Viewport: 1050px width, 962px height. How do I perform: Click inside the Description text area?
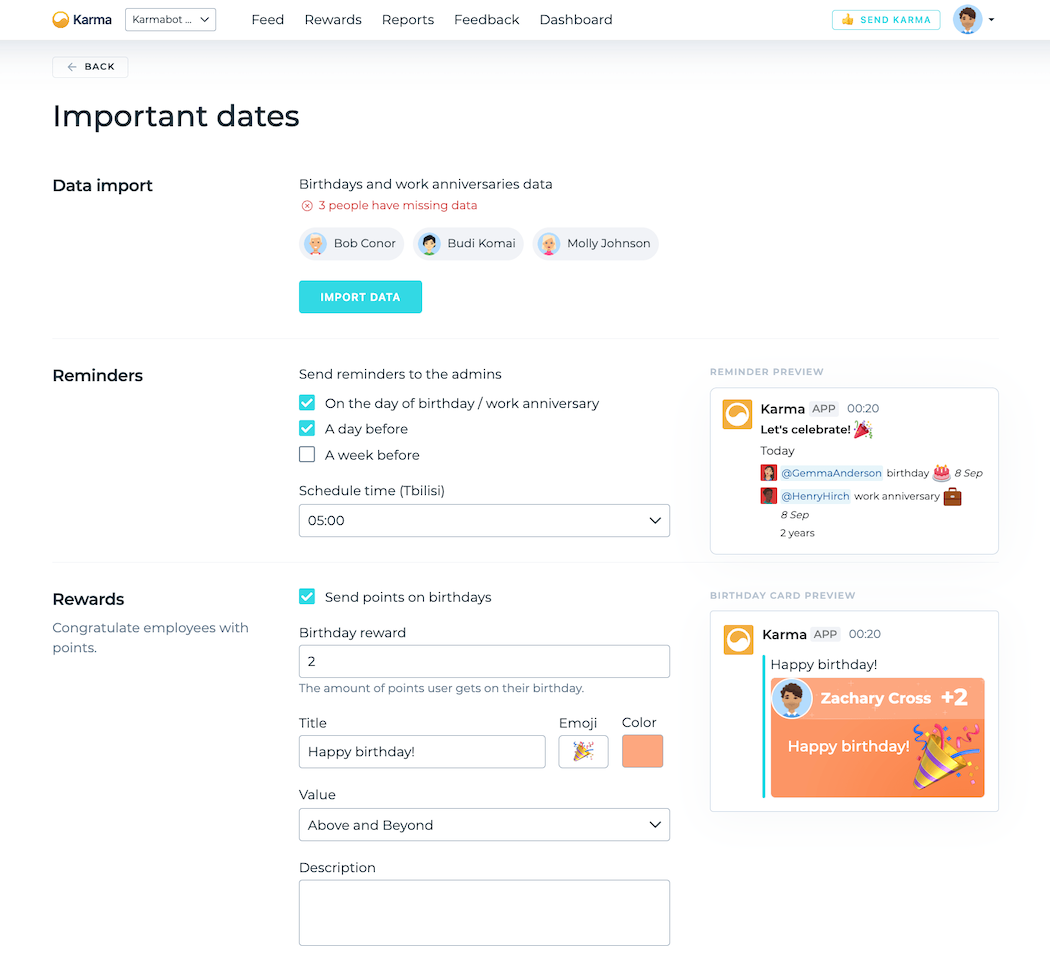click(484, 910)
